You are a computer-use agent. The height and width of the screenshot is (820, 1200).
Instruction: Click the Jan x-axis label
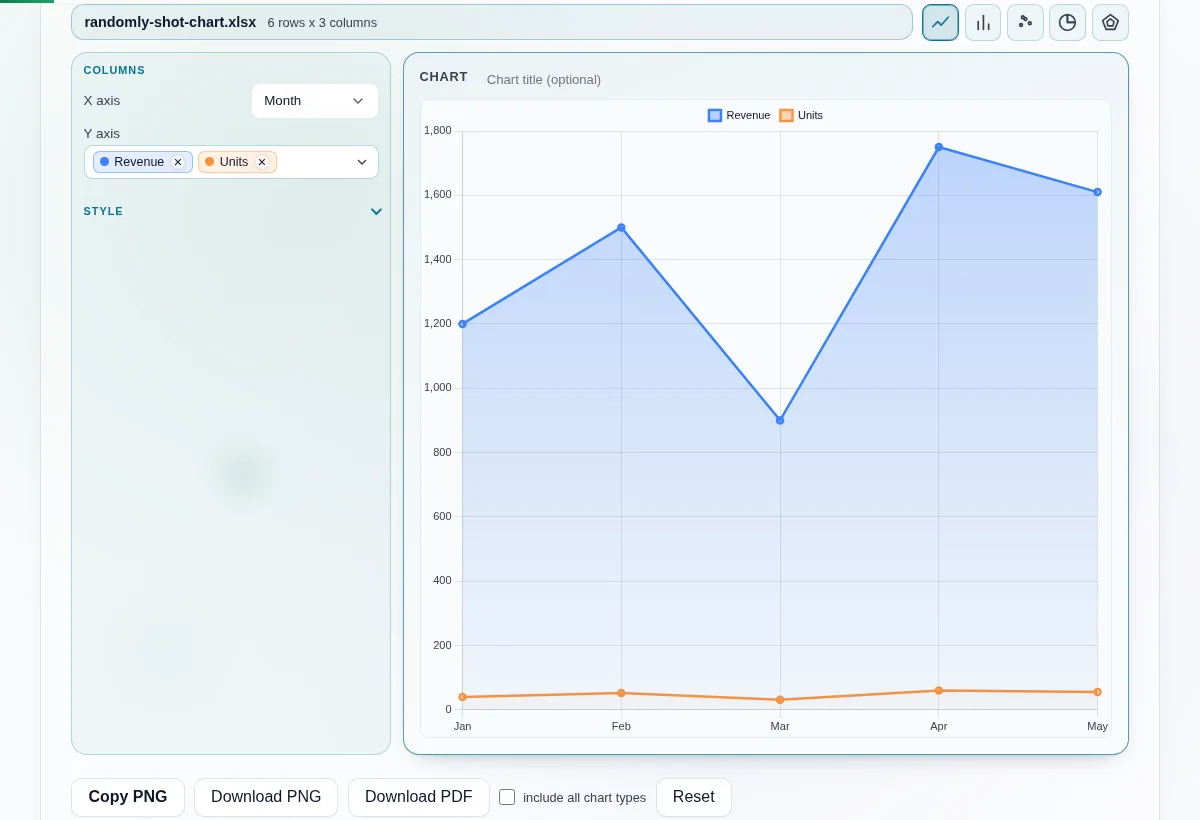point(462,726)
